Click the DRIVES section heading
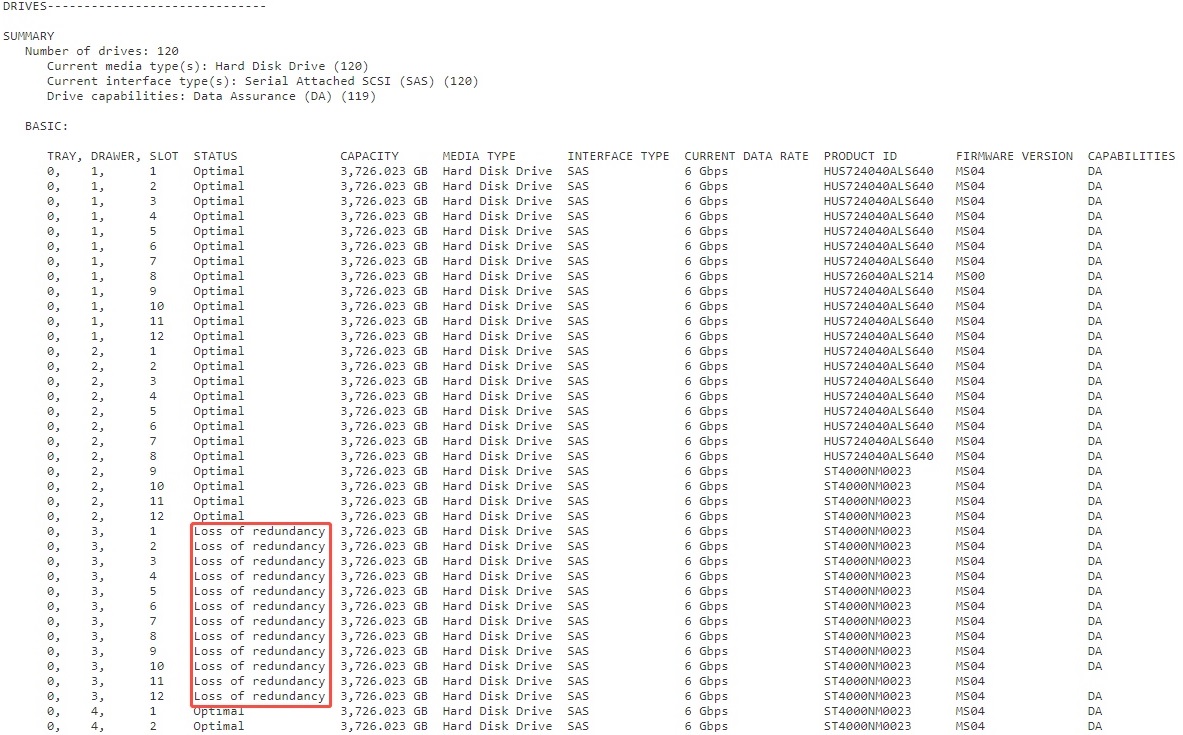The image size is (1183, 735). (x=24, y=6)
